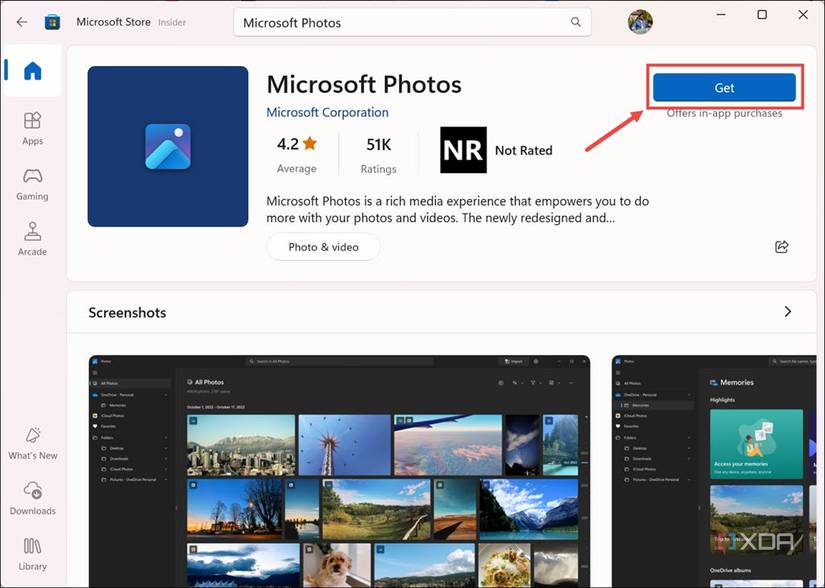Open the Downloads page
The image size is (825, 588).
point(33,499)
